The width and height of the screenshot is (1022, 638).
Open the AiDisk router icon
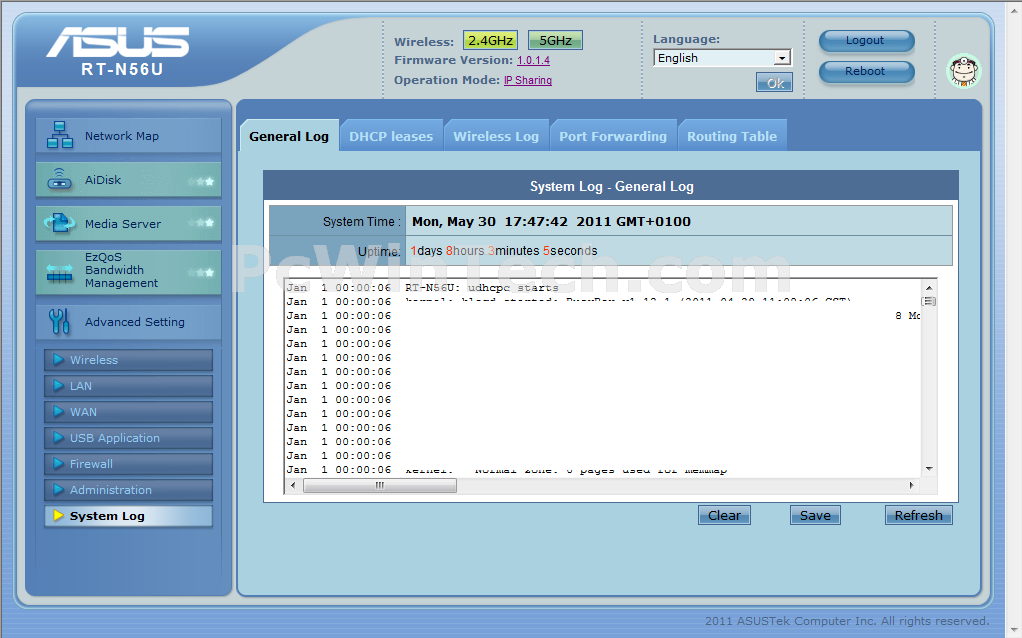[59, 179]
